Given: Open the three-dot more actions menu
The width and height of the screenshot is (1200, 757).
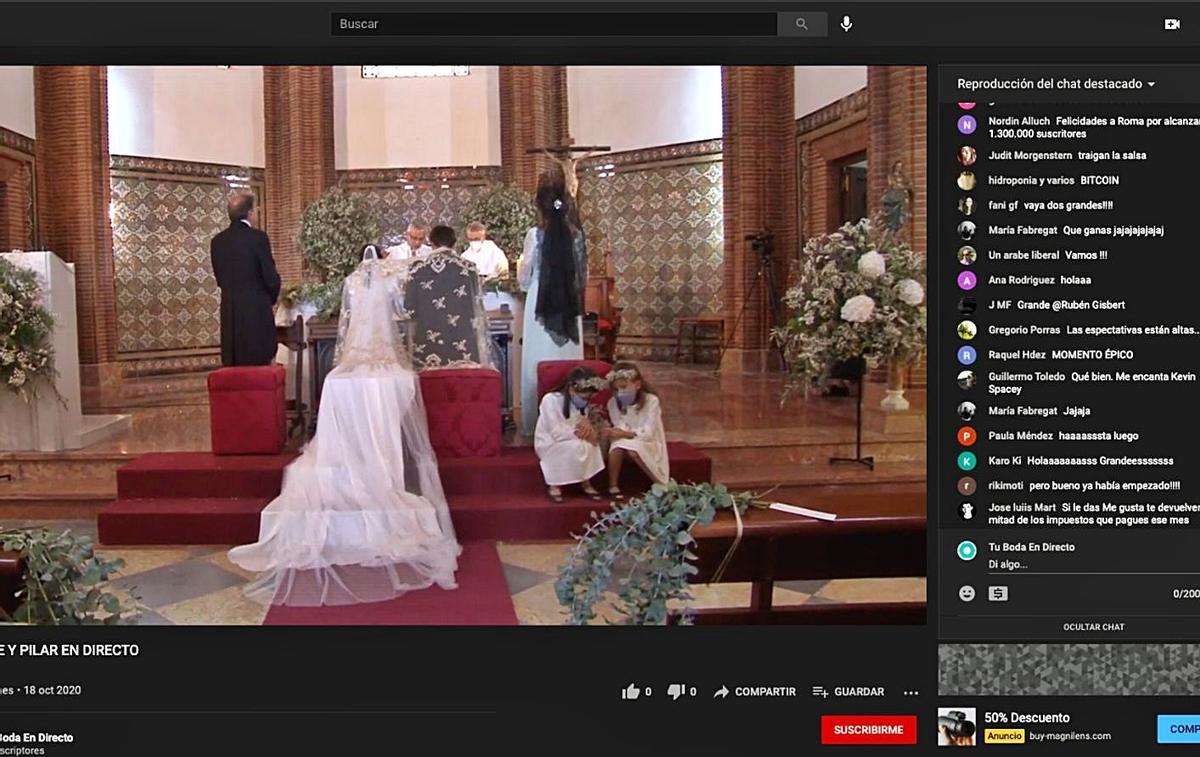Looking at the screenshot, I should click(910, 692).
